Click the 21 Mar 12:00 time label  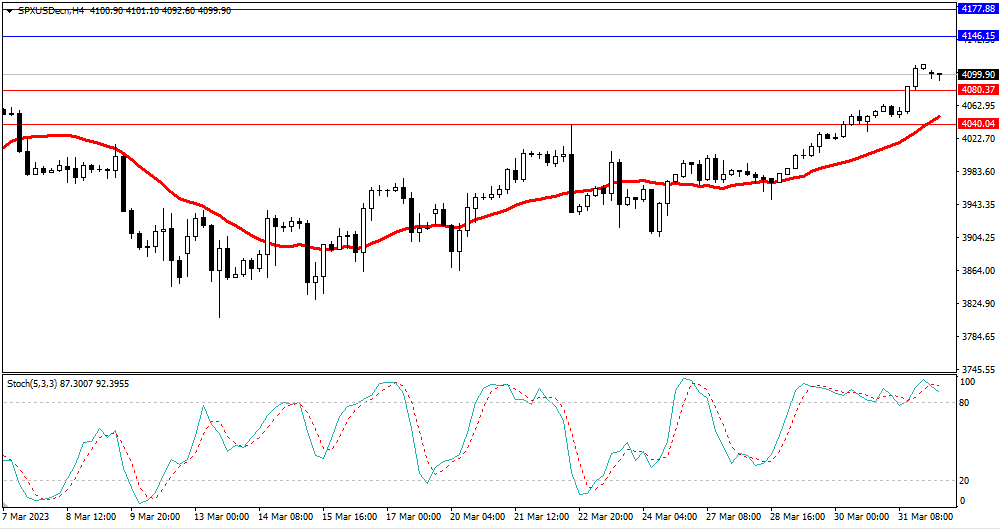pos(541,516)
